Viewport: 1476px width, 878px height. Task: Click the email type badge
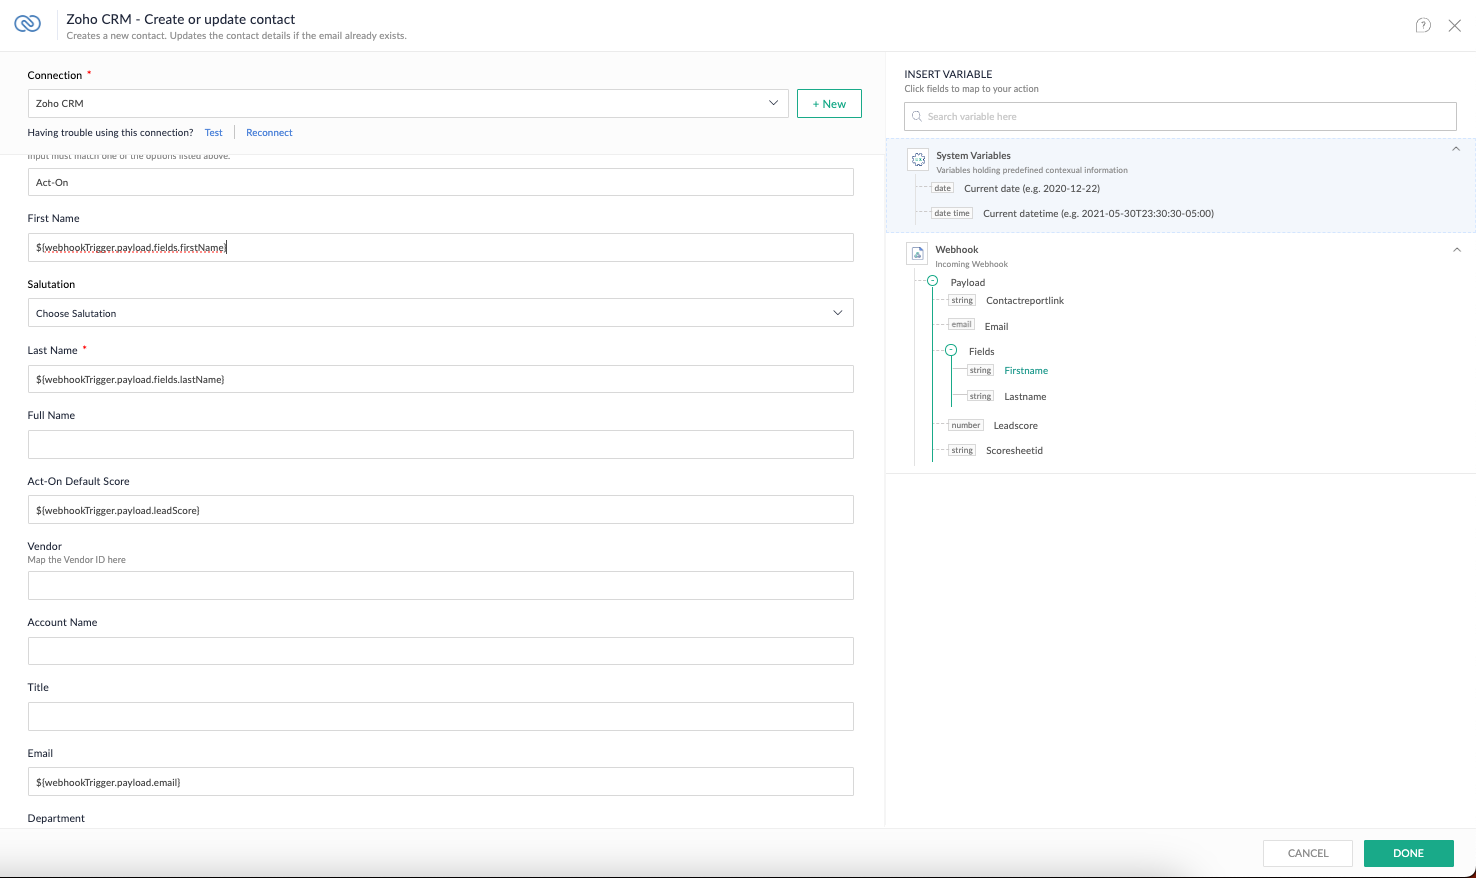coord(961,324)
